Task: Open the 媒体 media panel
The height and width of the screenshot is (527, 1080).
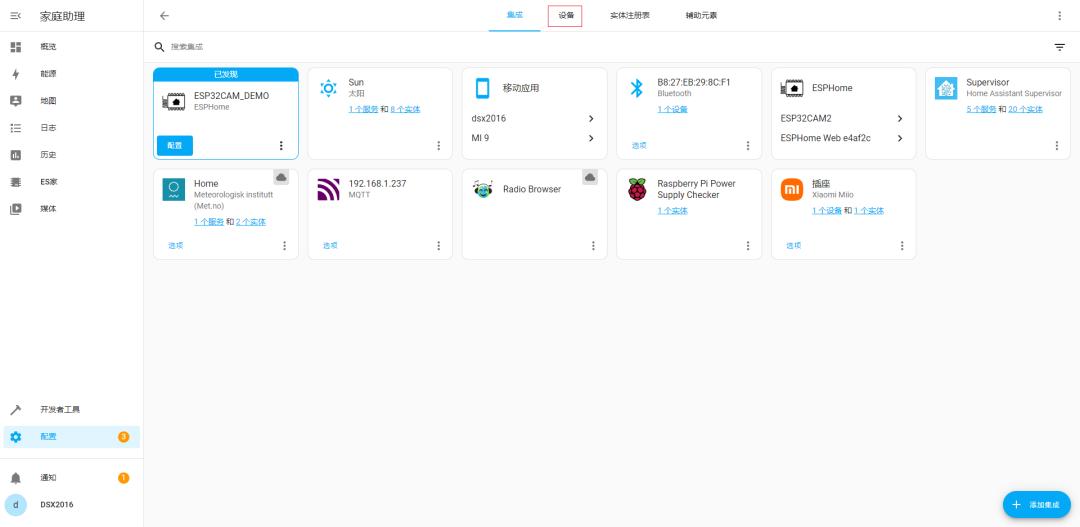Action: (x=72, y=209)
